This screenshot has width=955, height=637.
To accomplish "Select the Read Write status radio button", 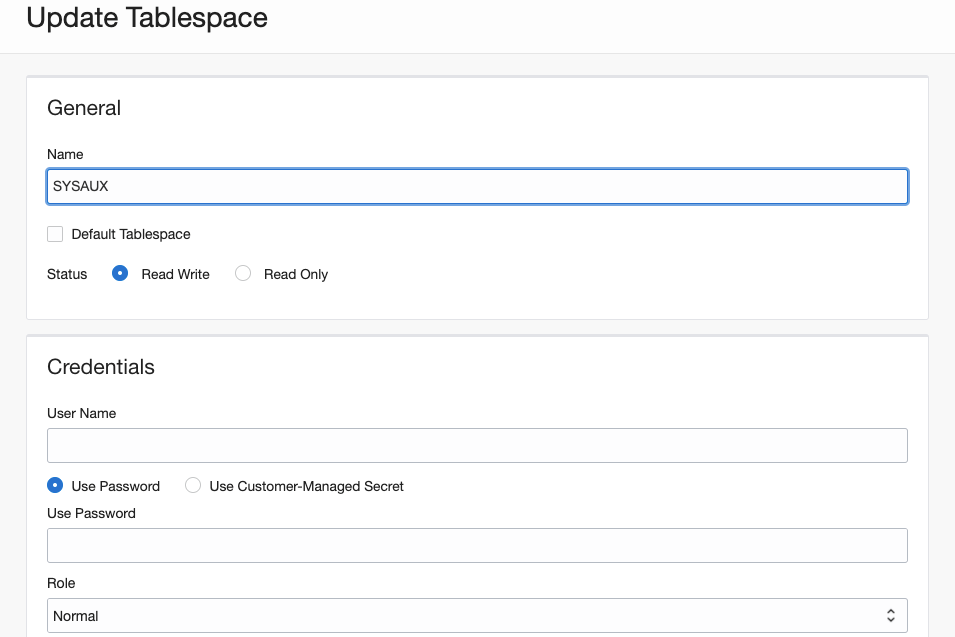I will pos(120,273).
